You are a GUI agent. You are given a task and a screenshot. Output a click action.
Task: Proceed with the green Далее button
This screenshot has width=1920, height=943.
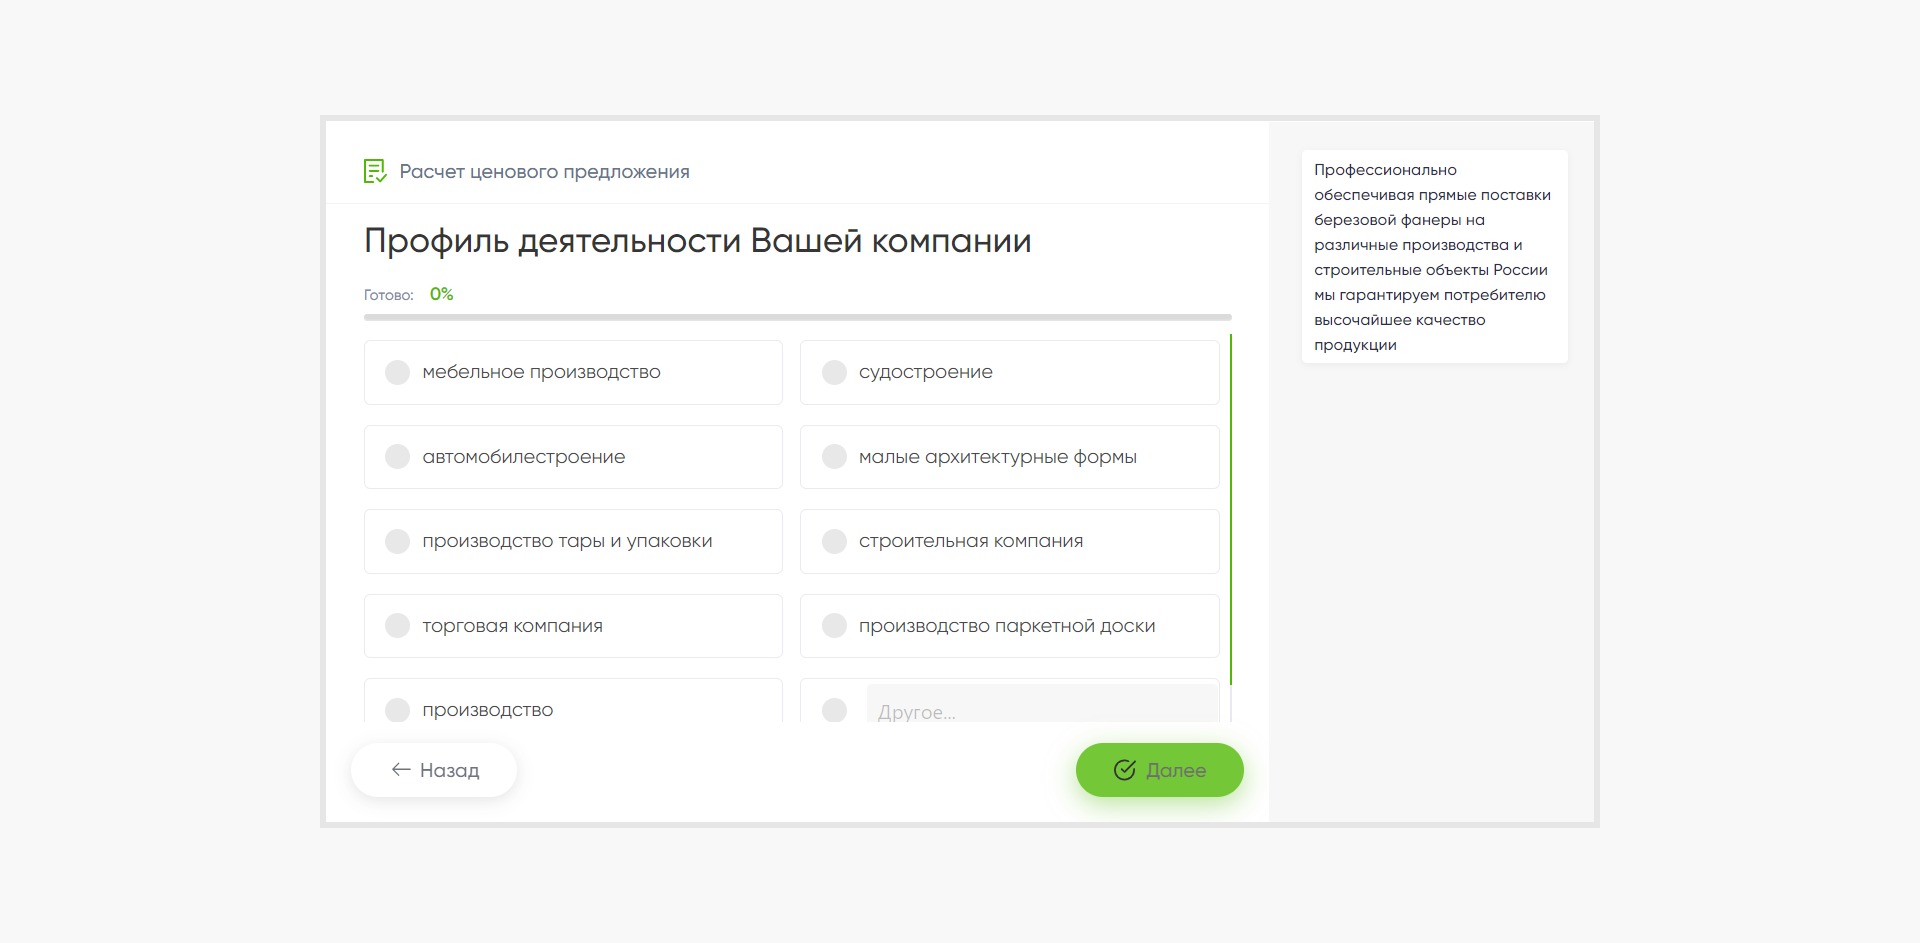coord(1160,770)
